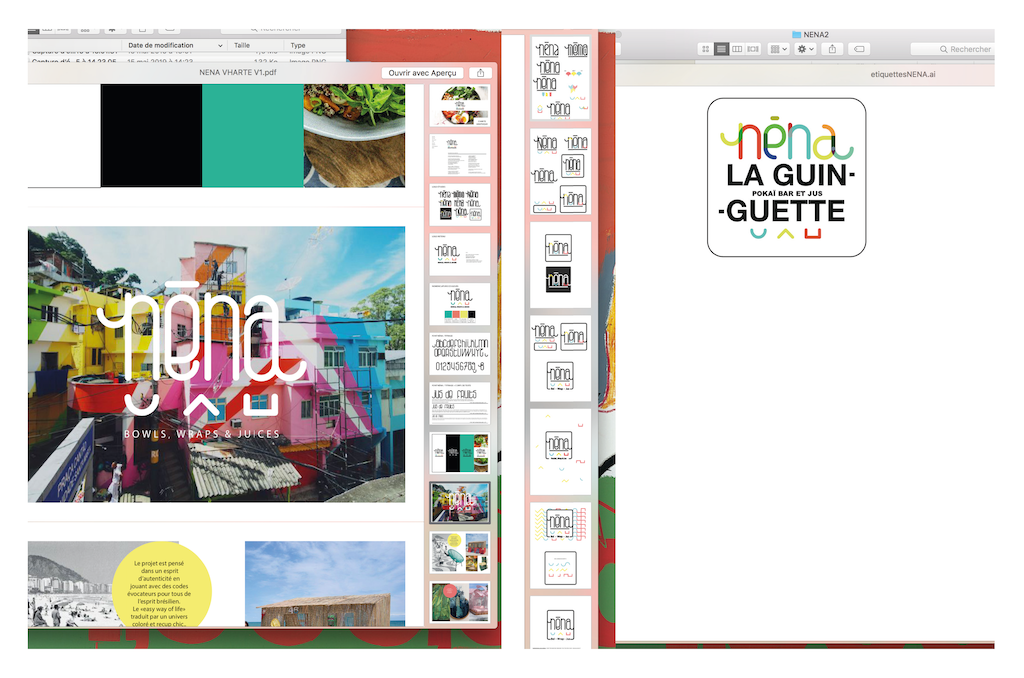Select the highlighted favela photo page thumbnail
The width and height of the screenshot is (1024, 678).
pyautogui.click(x=460, y=503)
